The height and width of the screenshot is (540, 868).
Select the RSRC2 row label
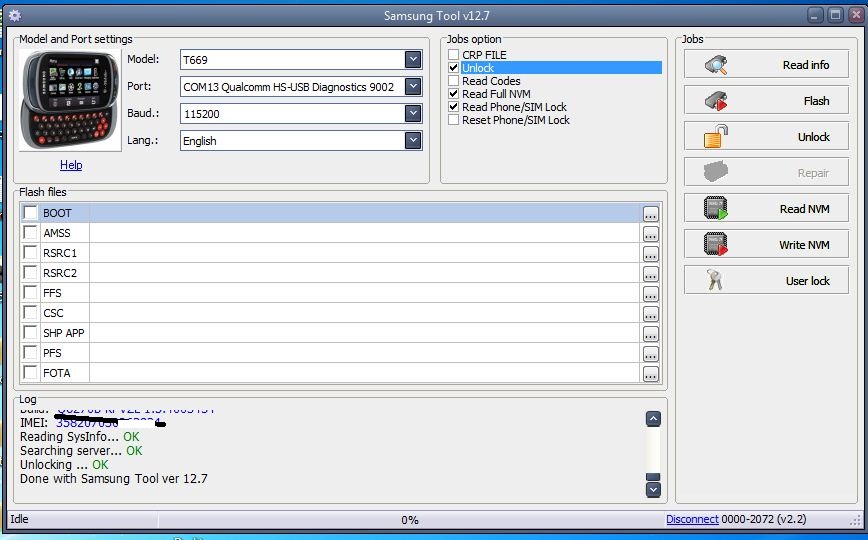tap(60, 273)
